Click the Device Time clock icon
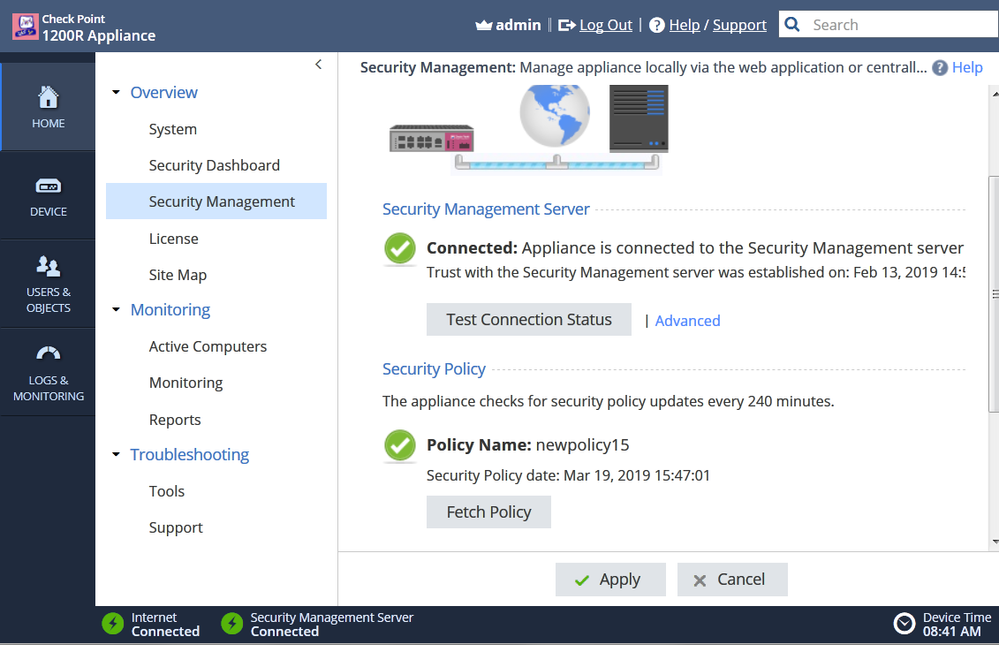999x645 pixels. 904,624
